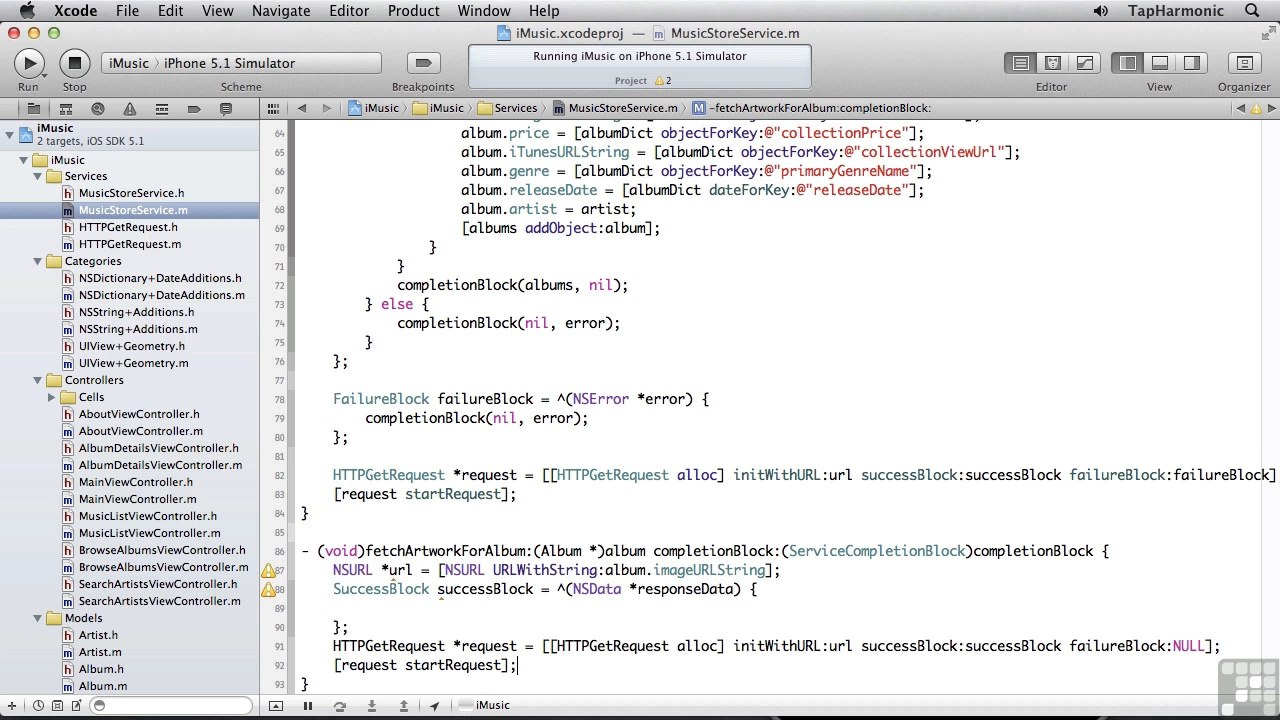This screenshot has width=1280, height=720.
Task: Open Spotlight search in the menu bar
Action: coord(1252,11)
